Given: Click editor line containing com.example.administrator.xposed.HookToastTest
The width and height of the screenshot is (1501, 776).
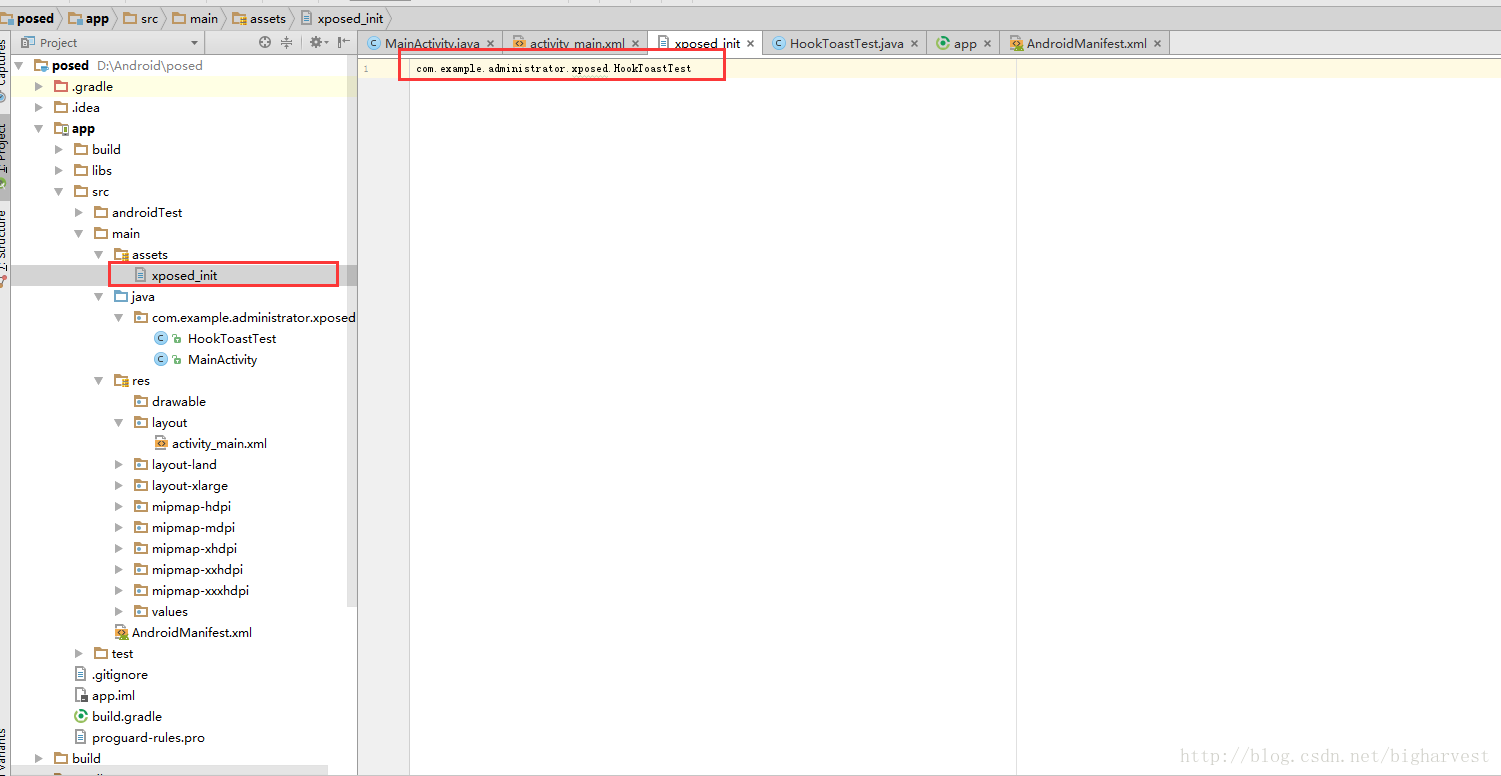Looking at the screenshot, I should [x=554, y=68].
